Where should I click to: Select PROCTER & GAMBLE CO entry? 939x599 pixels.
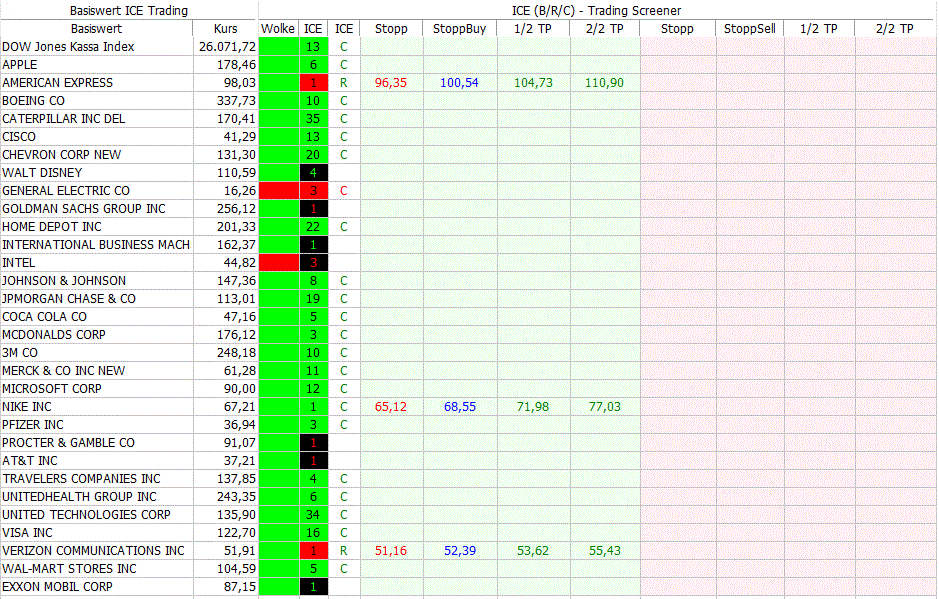68,443
